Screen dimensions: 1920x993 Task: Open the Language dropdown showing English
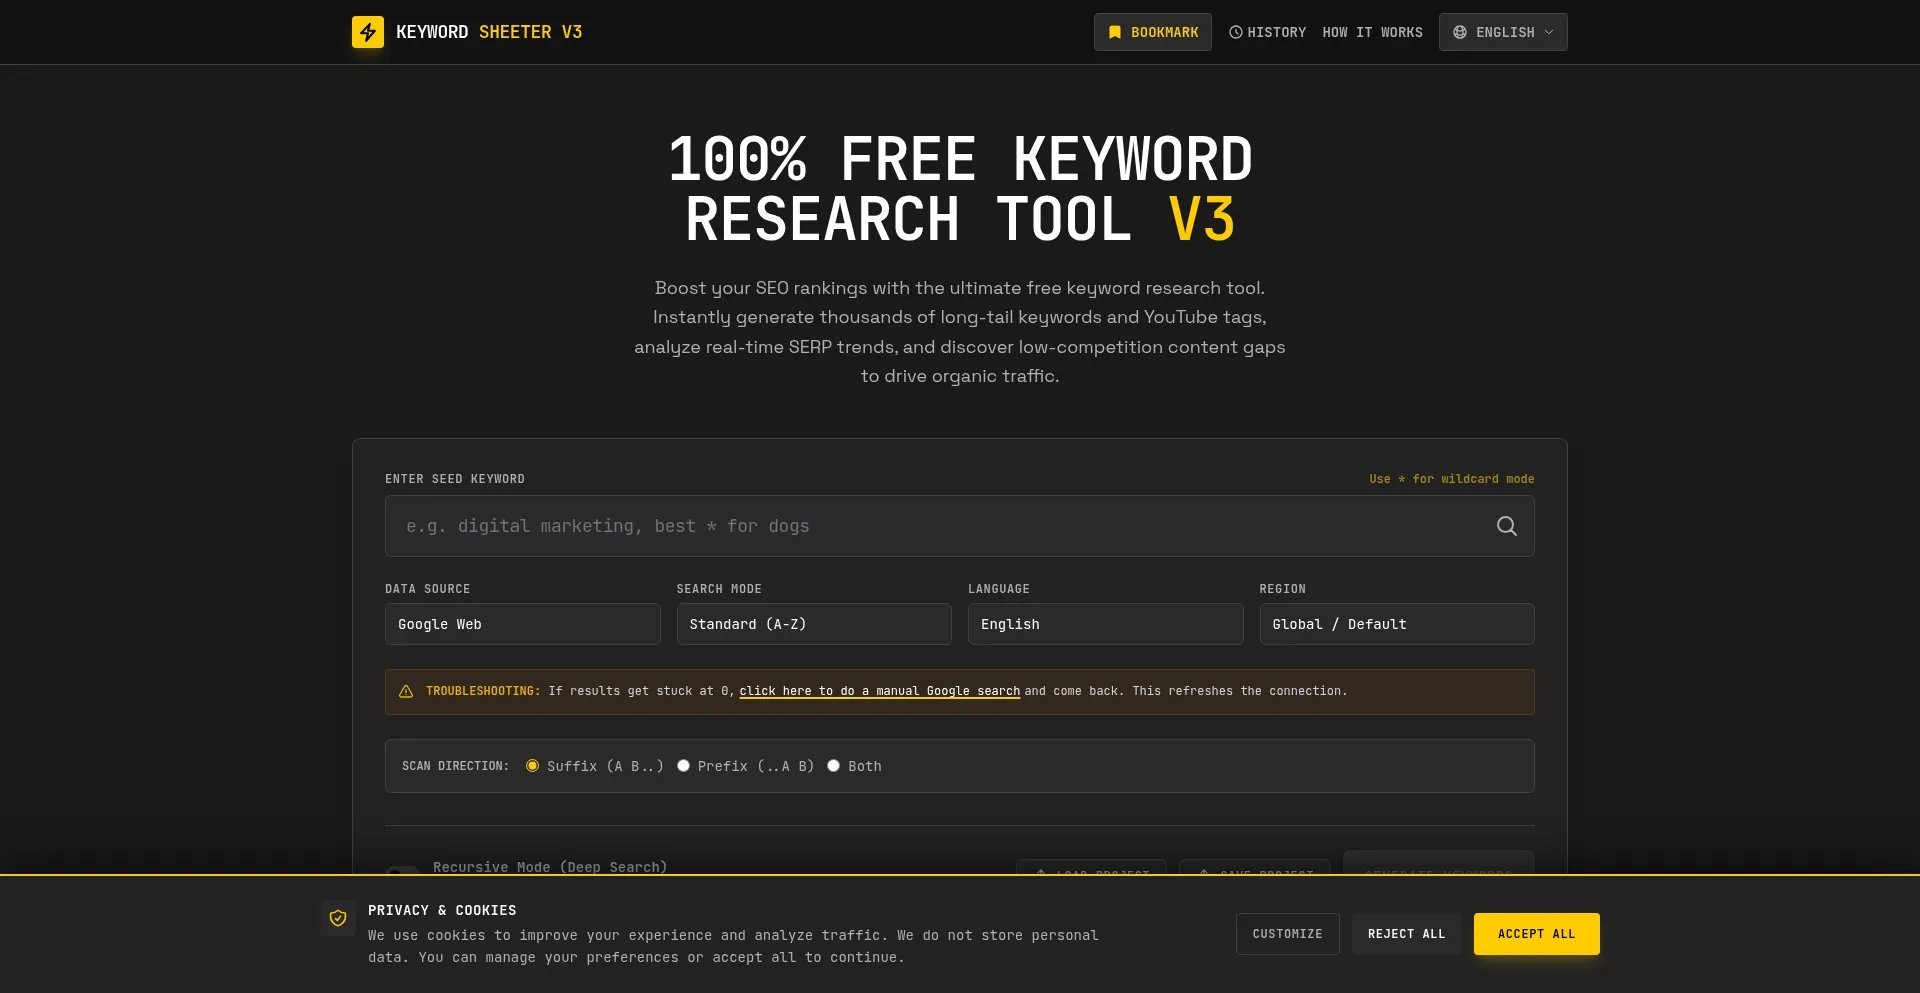(x=1105, y=624)
